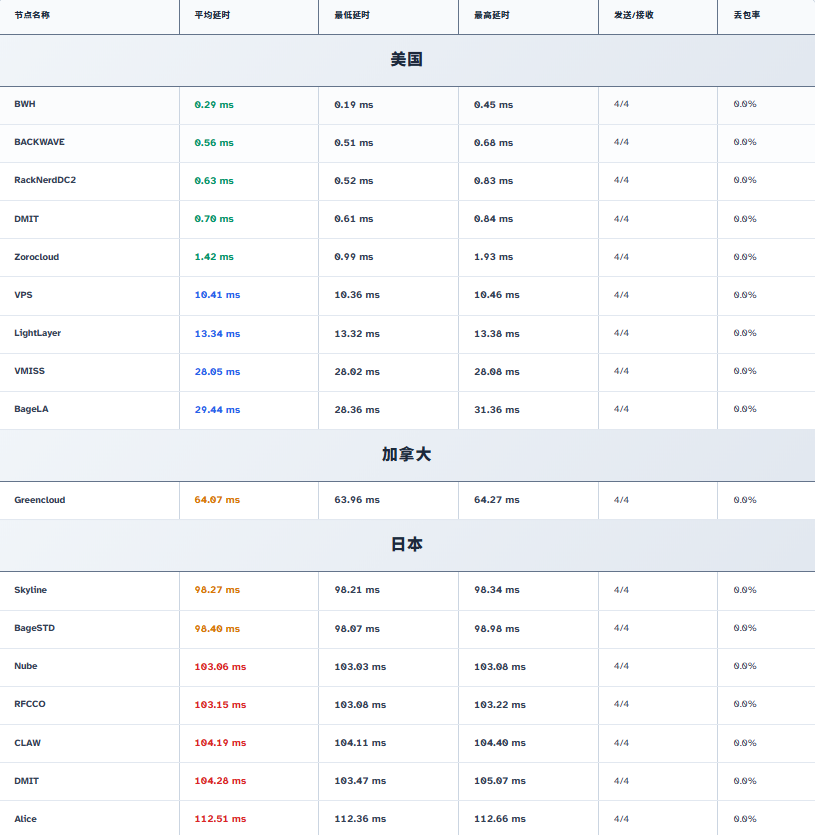Click the 节点名称 column header
This screenshot has height=835, width=815.
[x=32, y=16]
